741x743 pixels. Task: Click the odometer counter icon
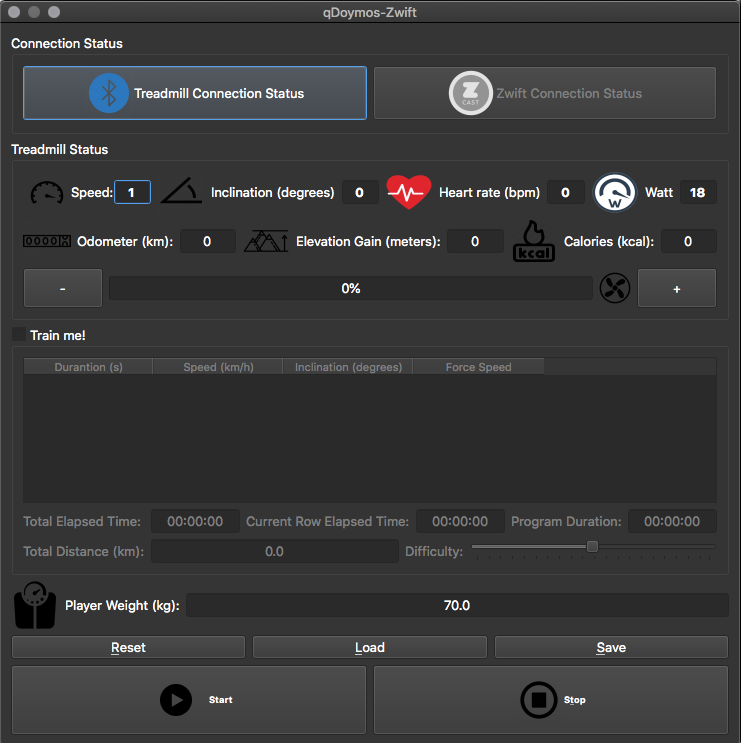(47, 241)
